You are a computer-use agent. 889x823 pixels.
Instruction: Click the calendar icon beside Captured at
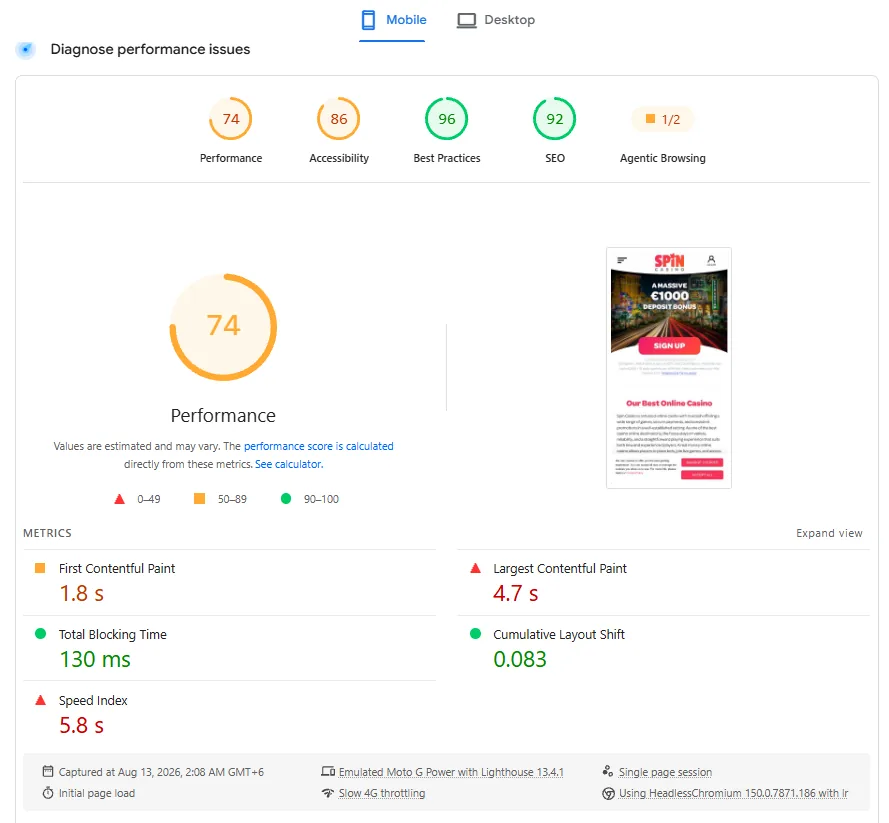pos(48,771)
